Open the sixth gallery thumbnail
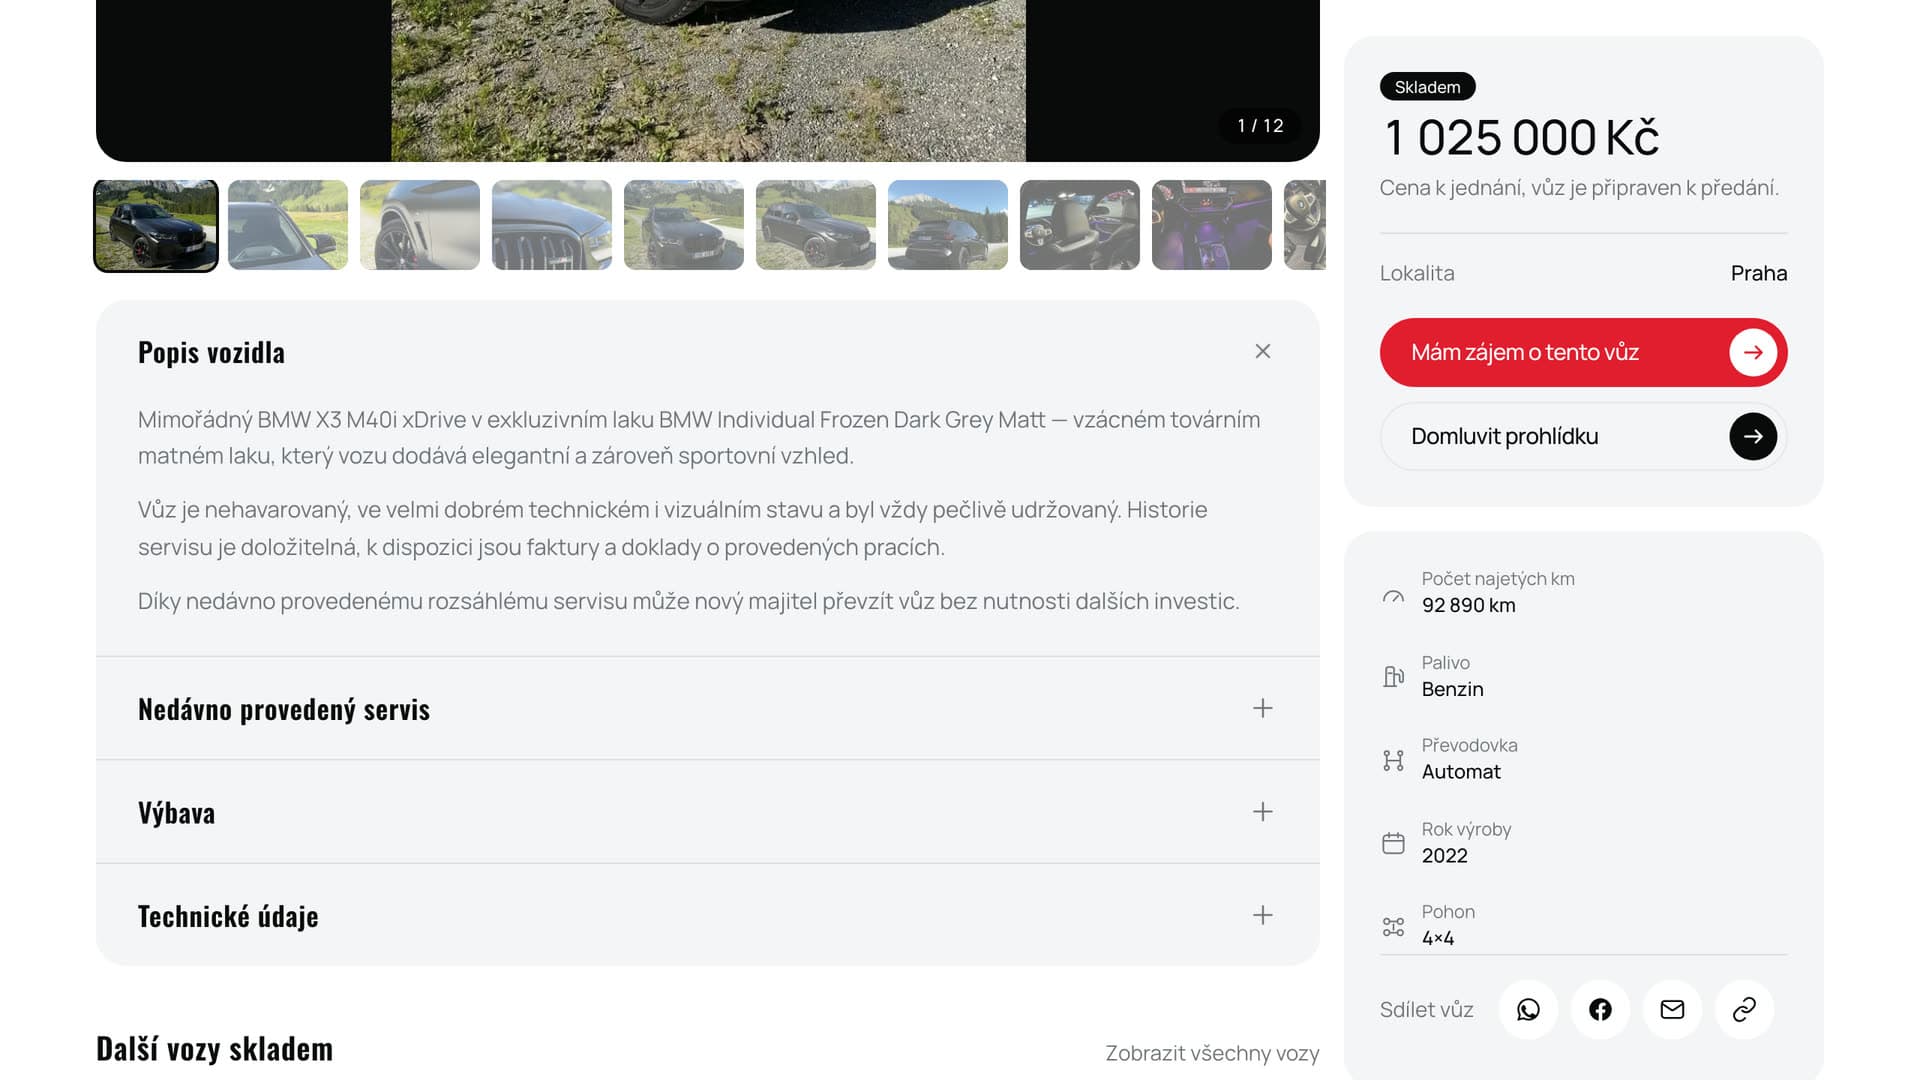 click(x=816, y=225)
